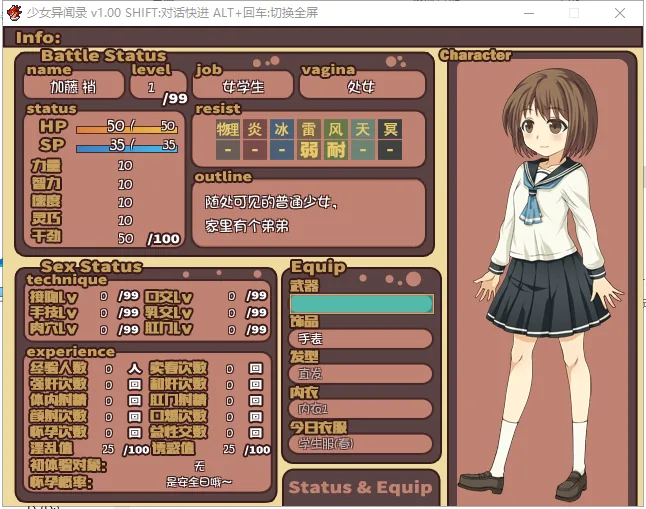The width and height of the screenshot is (646, 509).
Task: Click the 今日衣服 clothing label
Action: (318, 427)
